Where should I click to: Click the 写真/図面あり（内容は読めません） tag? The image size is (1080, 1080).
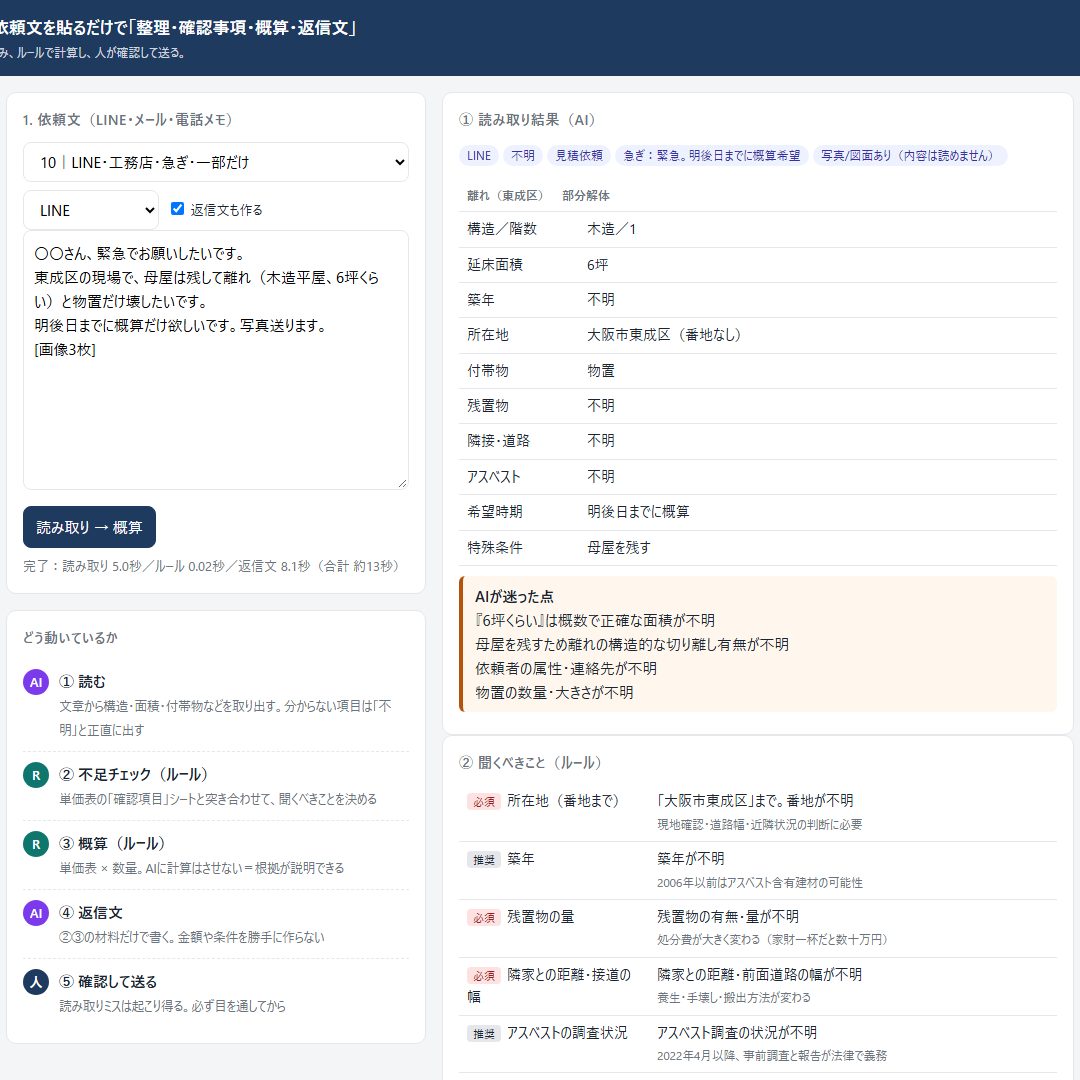910,156
